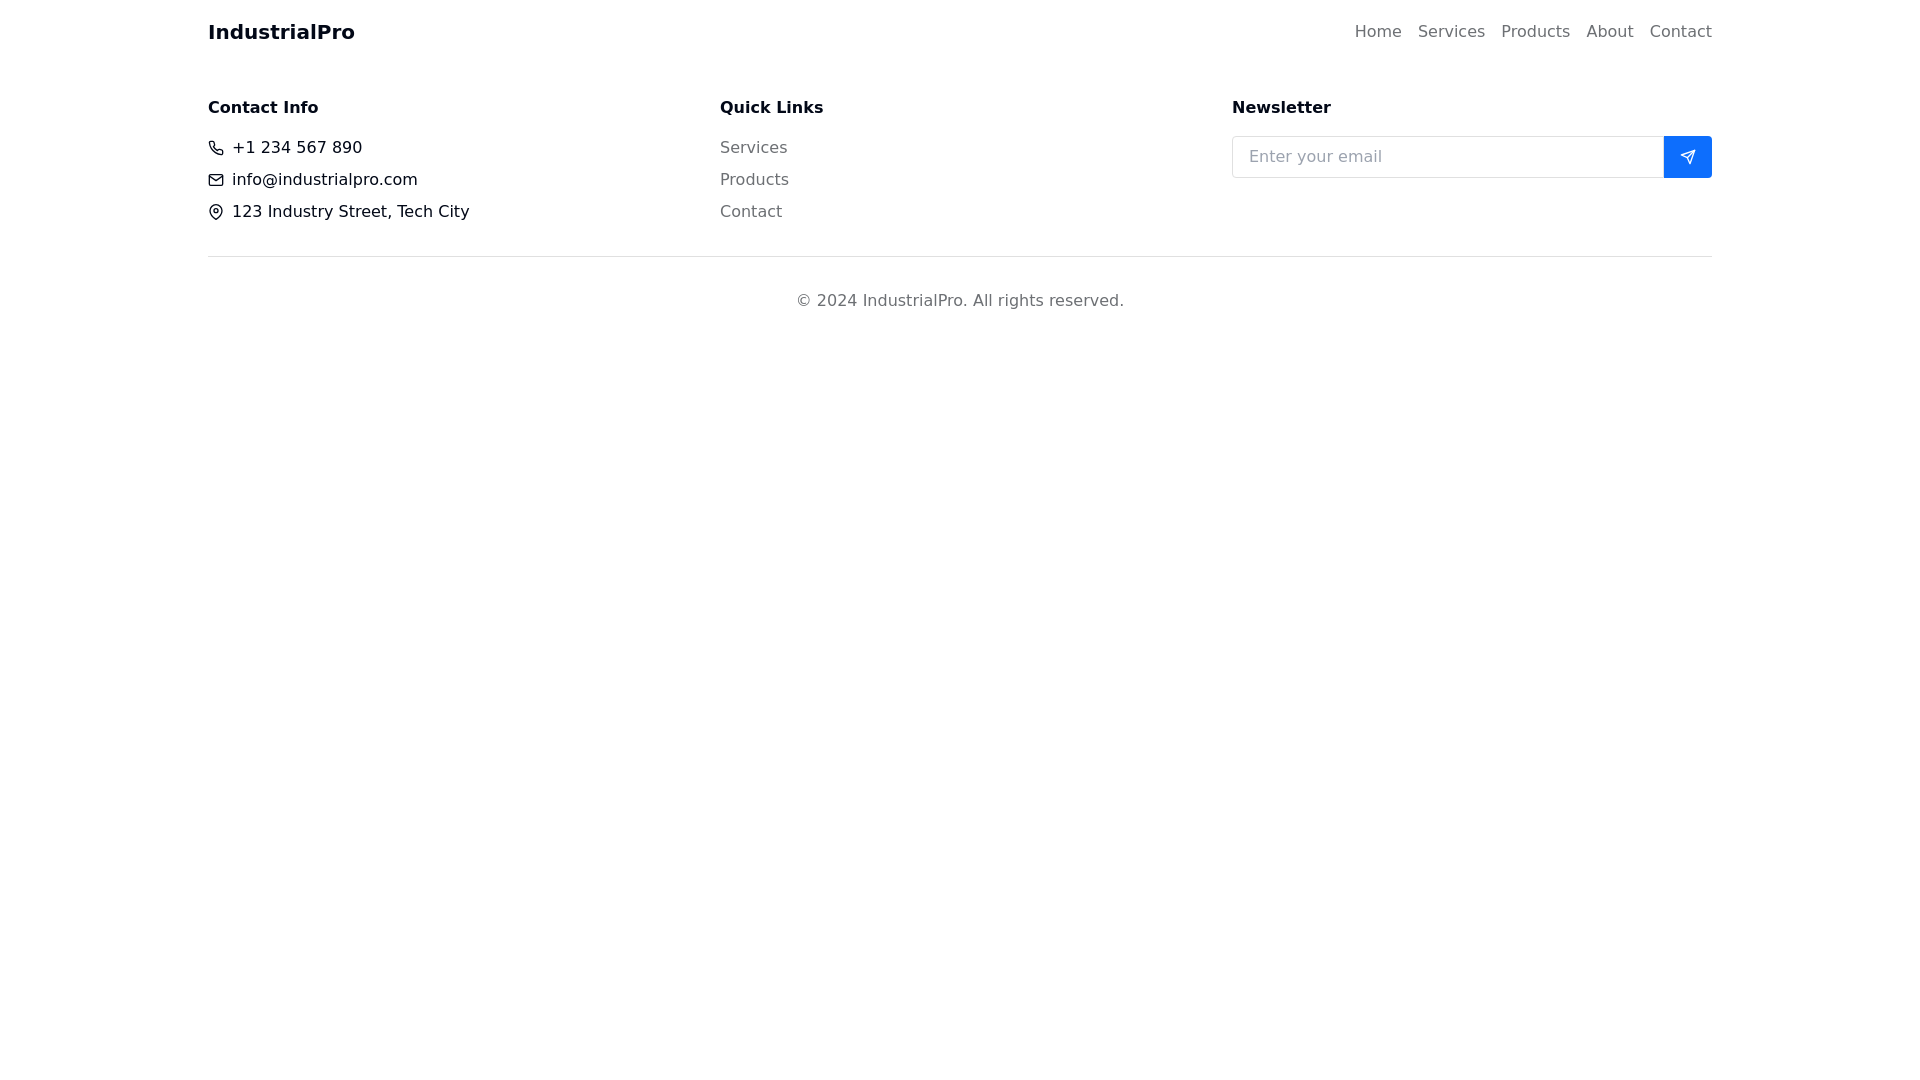Click the location pin icon for the address
1920x1080 pixels.
tap(216, 212)
